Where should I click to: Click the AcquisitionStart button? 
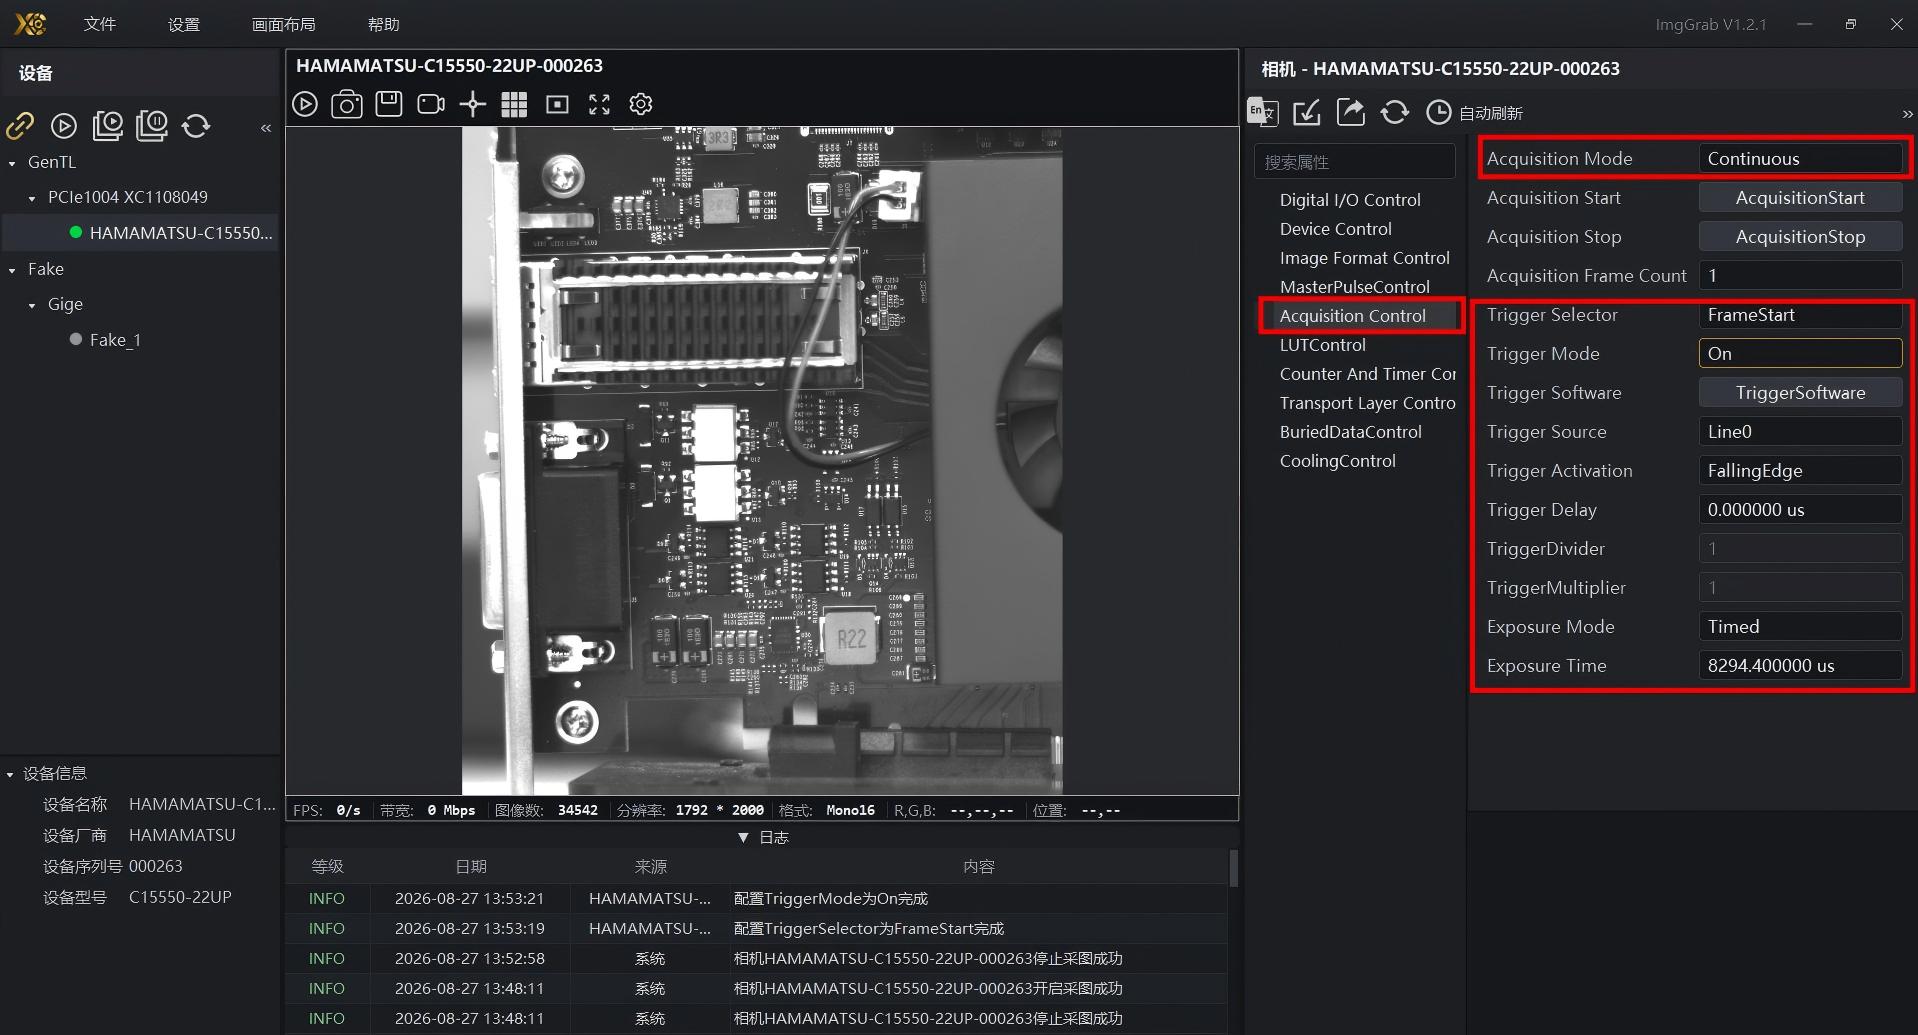[x=1800, y=198]
